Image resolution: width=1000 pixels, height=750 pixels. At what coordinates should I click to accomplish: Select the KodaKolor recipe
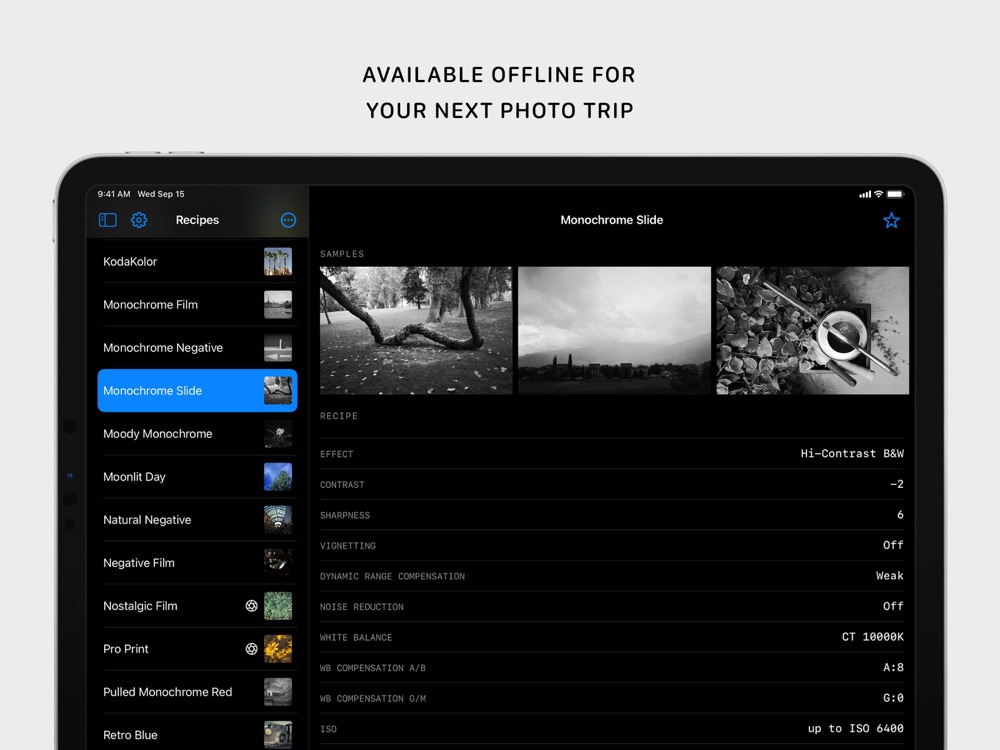point(197,261)
